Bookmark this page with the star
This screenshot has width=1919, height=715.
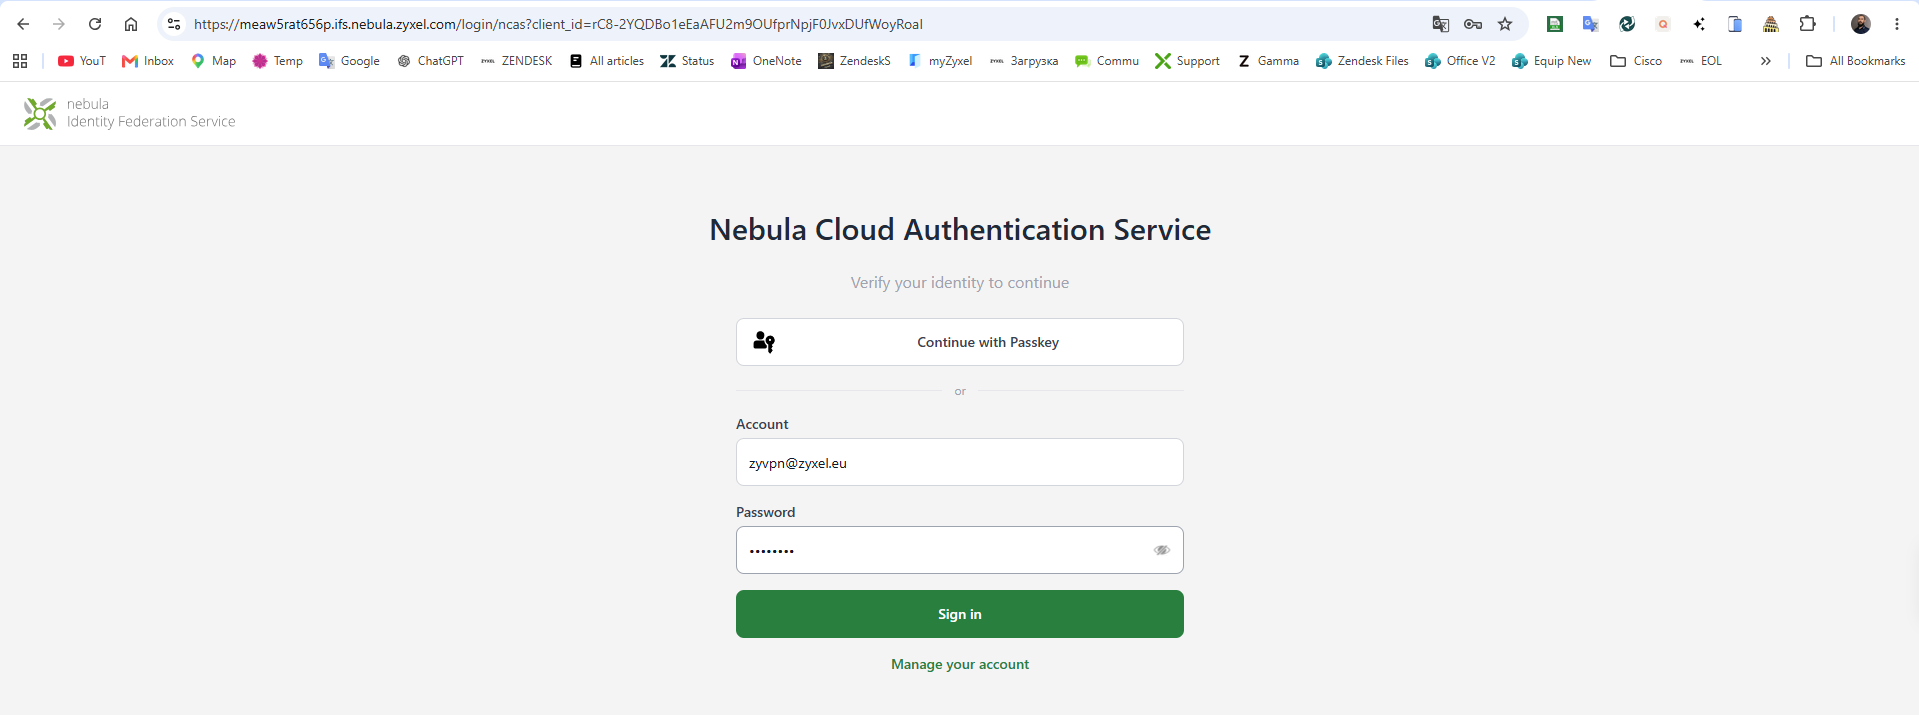(x=1505, y=24)
